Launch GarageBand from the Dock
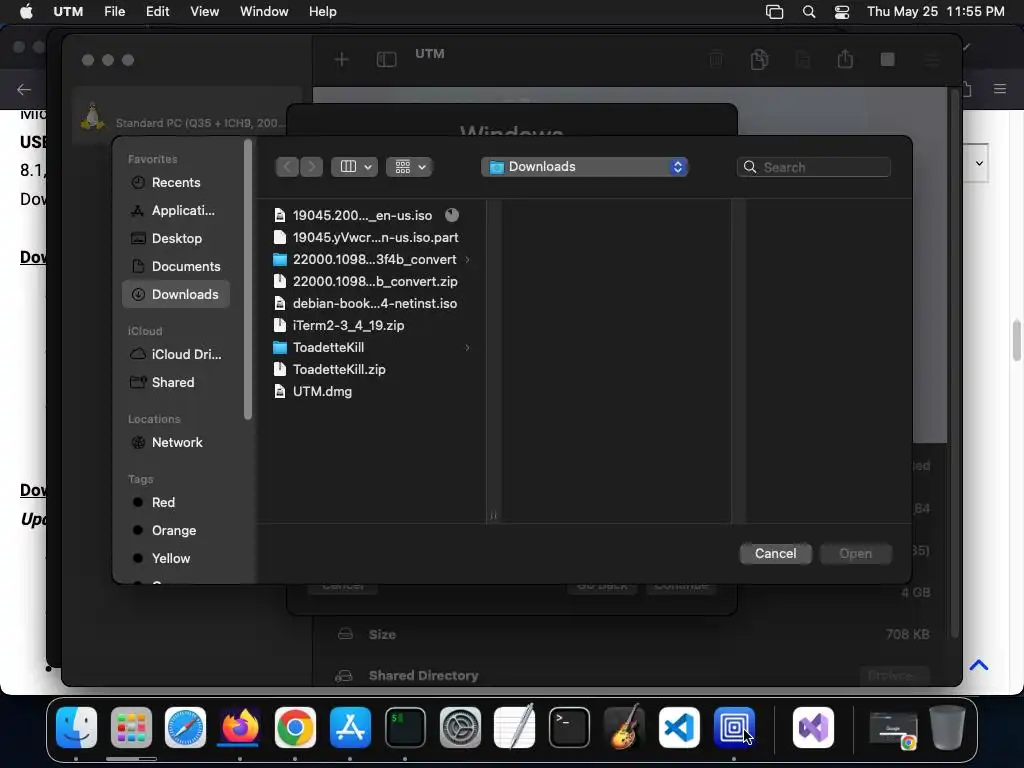This screenshot has width=1024, height=768. [x=624, y=726]
